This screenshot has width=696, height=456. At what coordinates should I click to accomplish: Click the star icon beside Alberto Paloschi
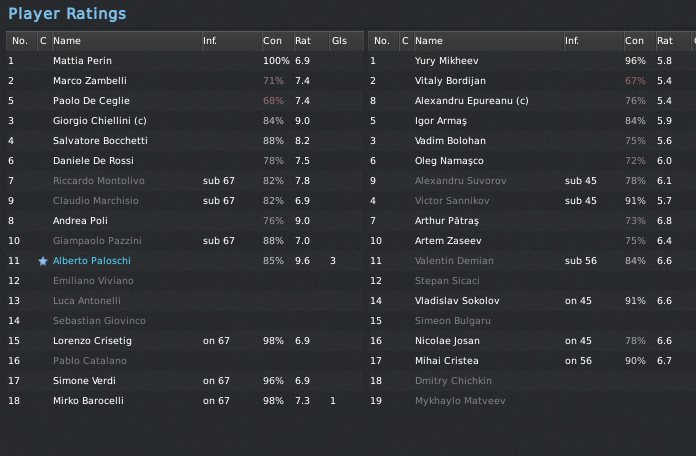click(x=43, y=261)
